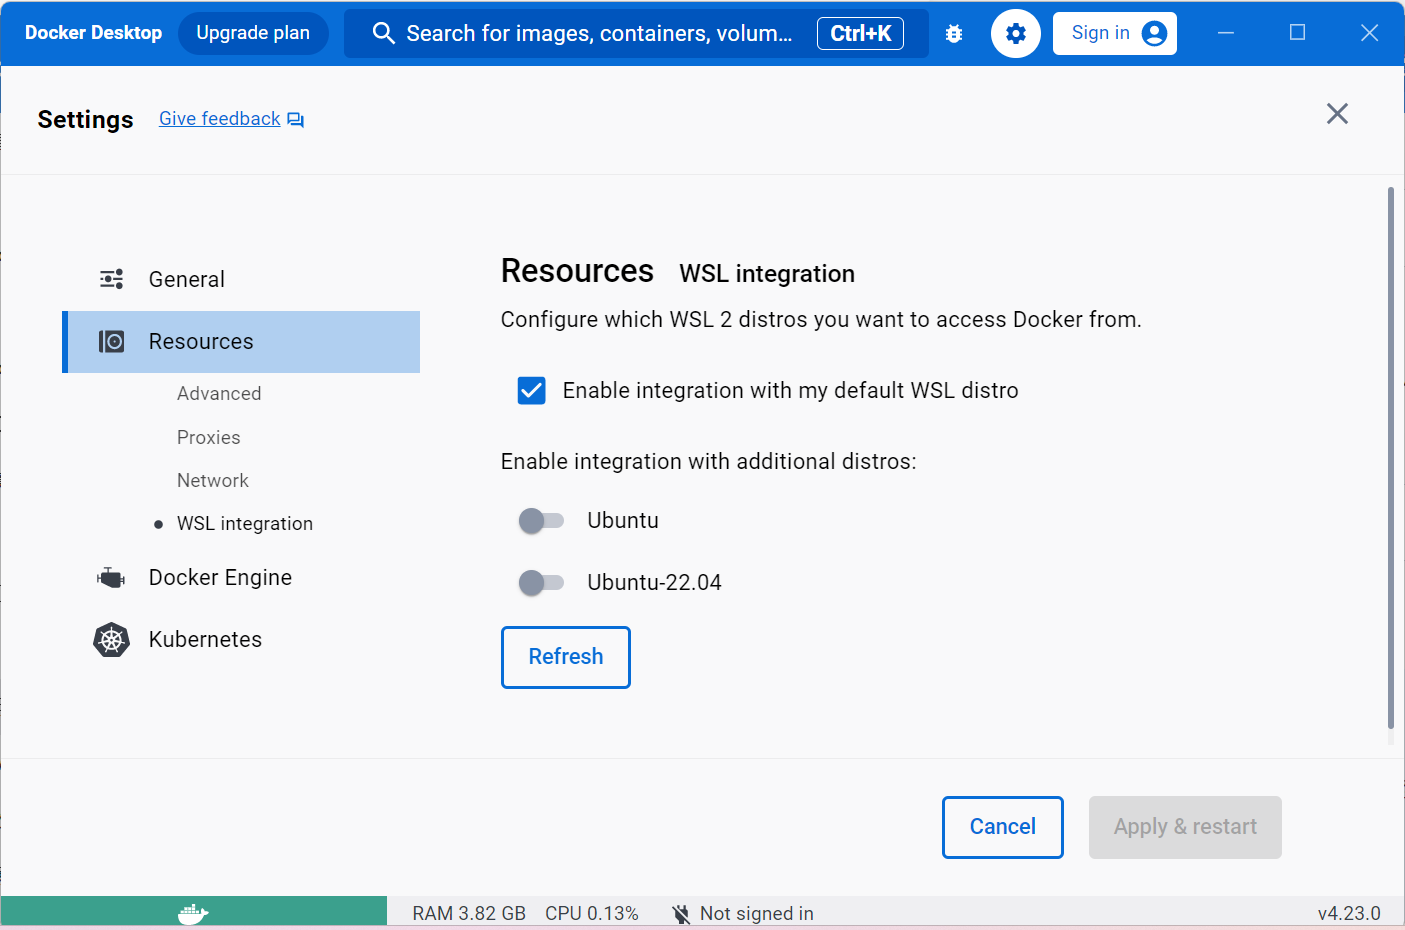Click the Ubuntu-22.04 distro label
This screenshot has width=1405, height=930.
[655, 583]
